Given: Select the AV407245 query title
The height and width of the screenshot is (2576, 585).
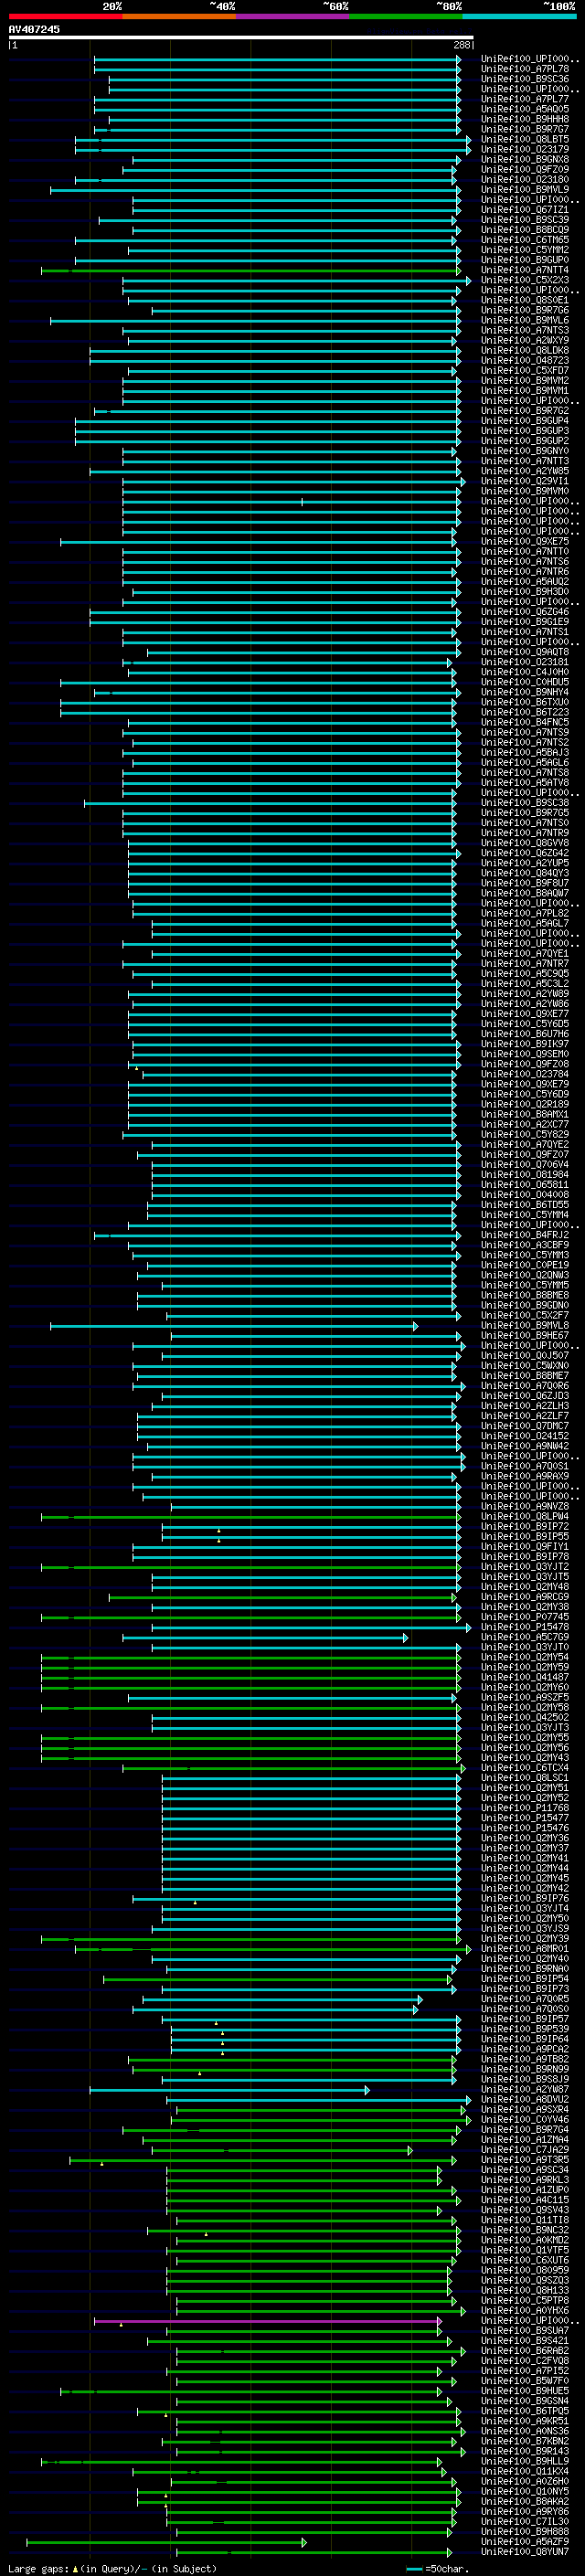Looking at the screenshot, I should [34, 30].
